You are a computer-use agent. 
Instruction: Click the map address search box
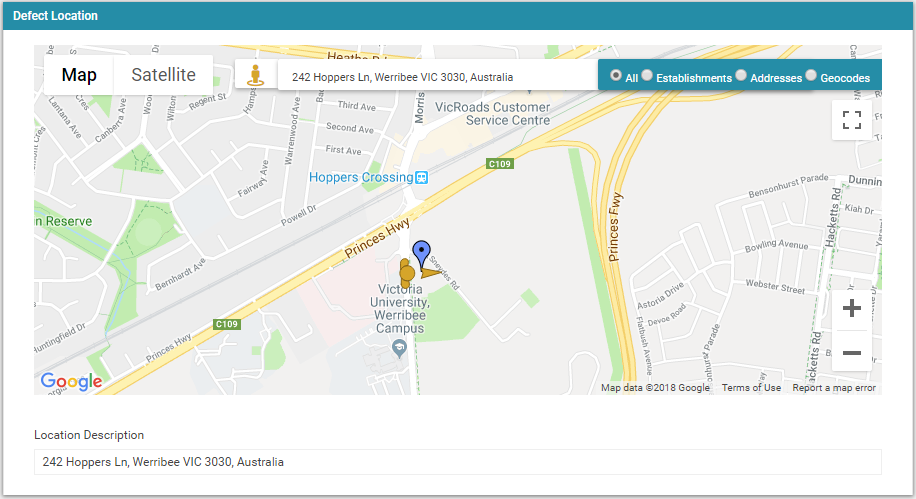(438, 77)
